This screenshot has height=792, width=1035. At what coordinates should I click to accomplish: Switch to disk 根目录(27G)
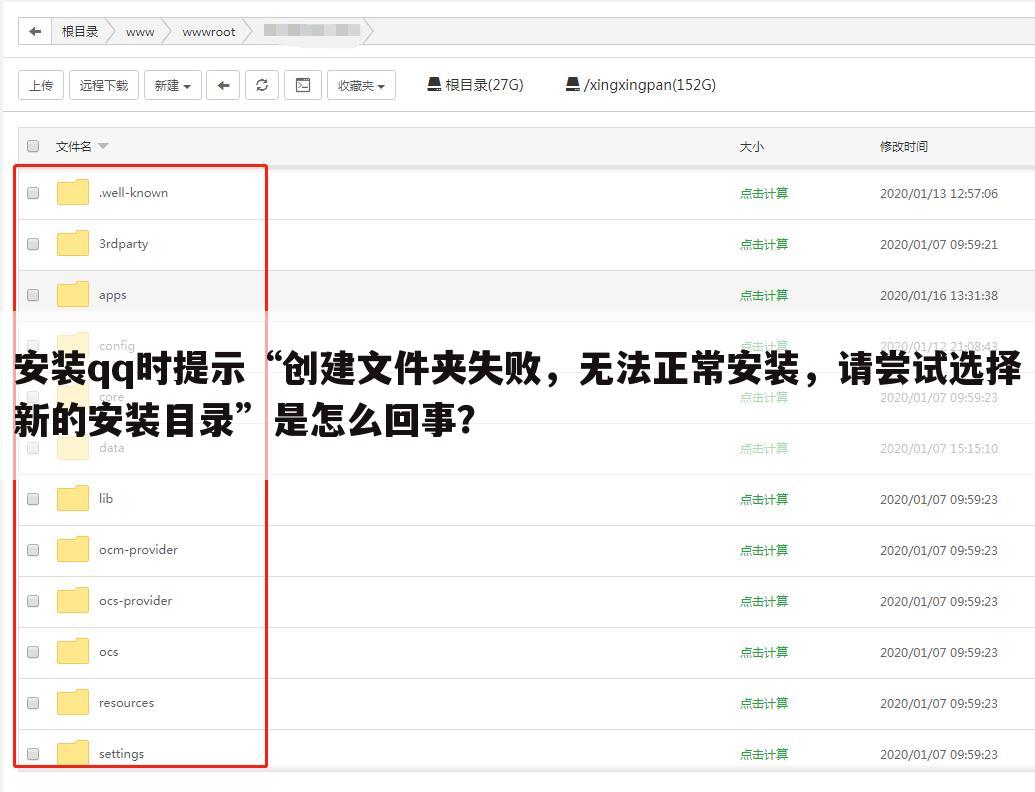click(x=475, y=84)
